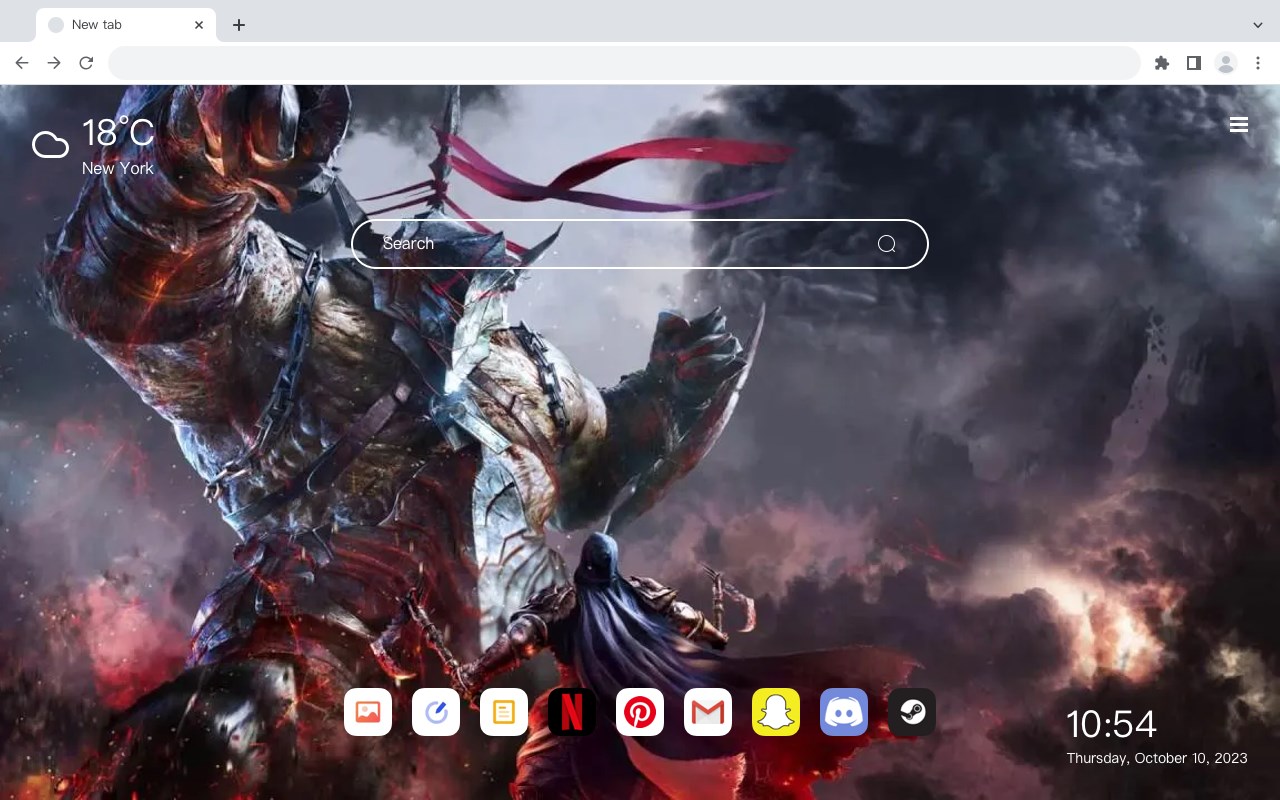1280x800 pixels.
Task: Close the New tab tab
Action: point(199,25)
